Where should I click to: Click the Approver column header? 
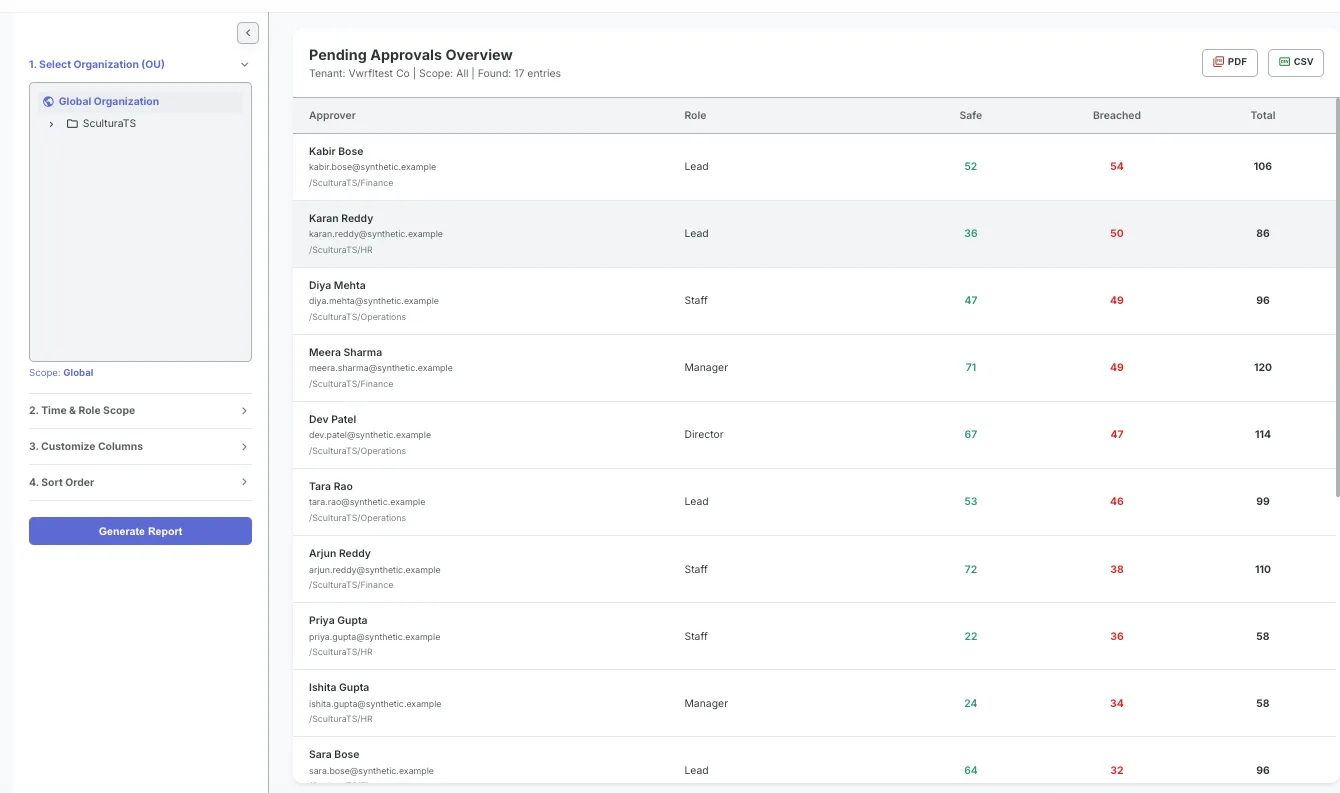coord(332,116)
